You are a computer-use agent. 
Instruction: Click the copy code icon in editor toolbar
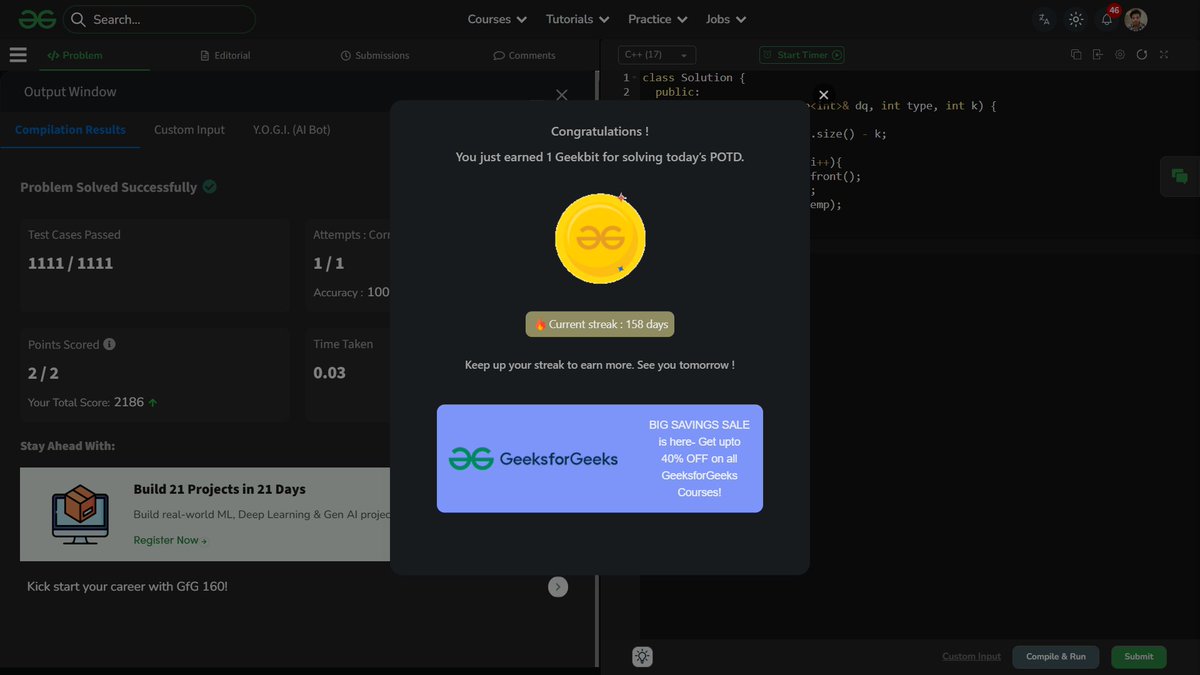[1076, 55]
